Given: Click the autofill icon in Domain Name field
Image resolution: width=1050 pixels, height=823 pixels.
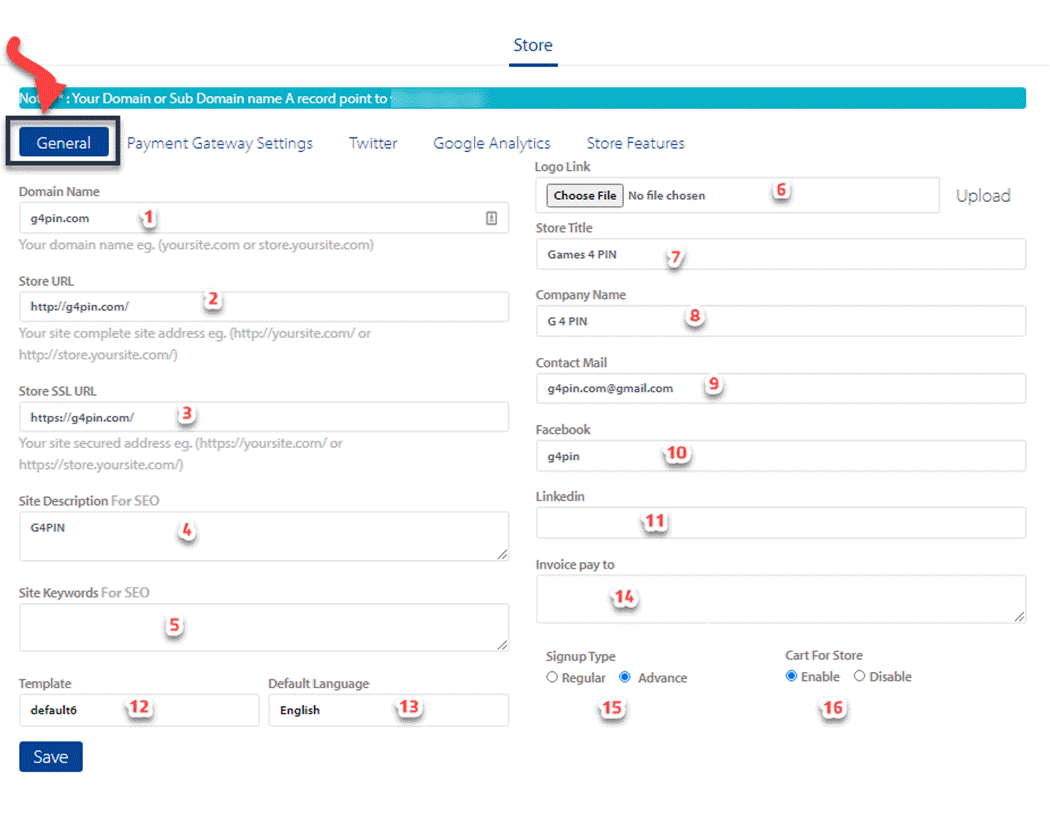Looking at the screenshot, I should pos(492,218).
